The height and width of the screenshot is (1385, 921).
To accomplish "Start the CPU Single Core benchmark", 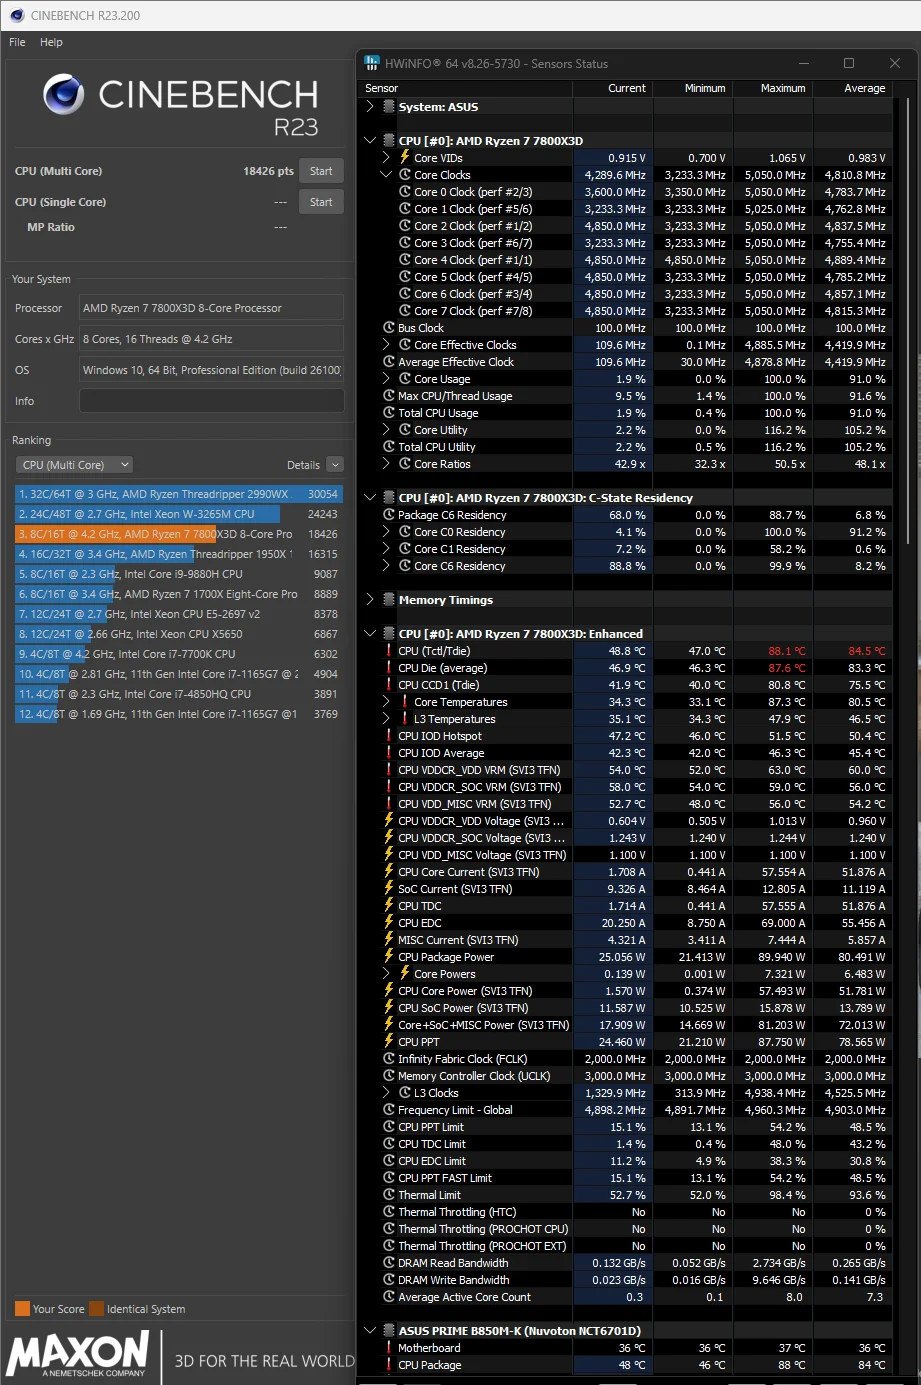I will click(x=321, y=202).
